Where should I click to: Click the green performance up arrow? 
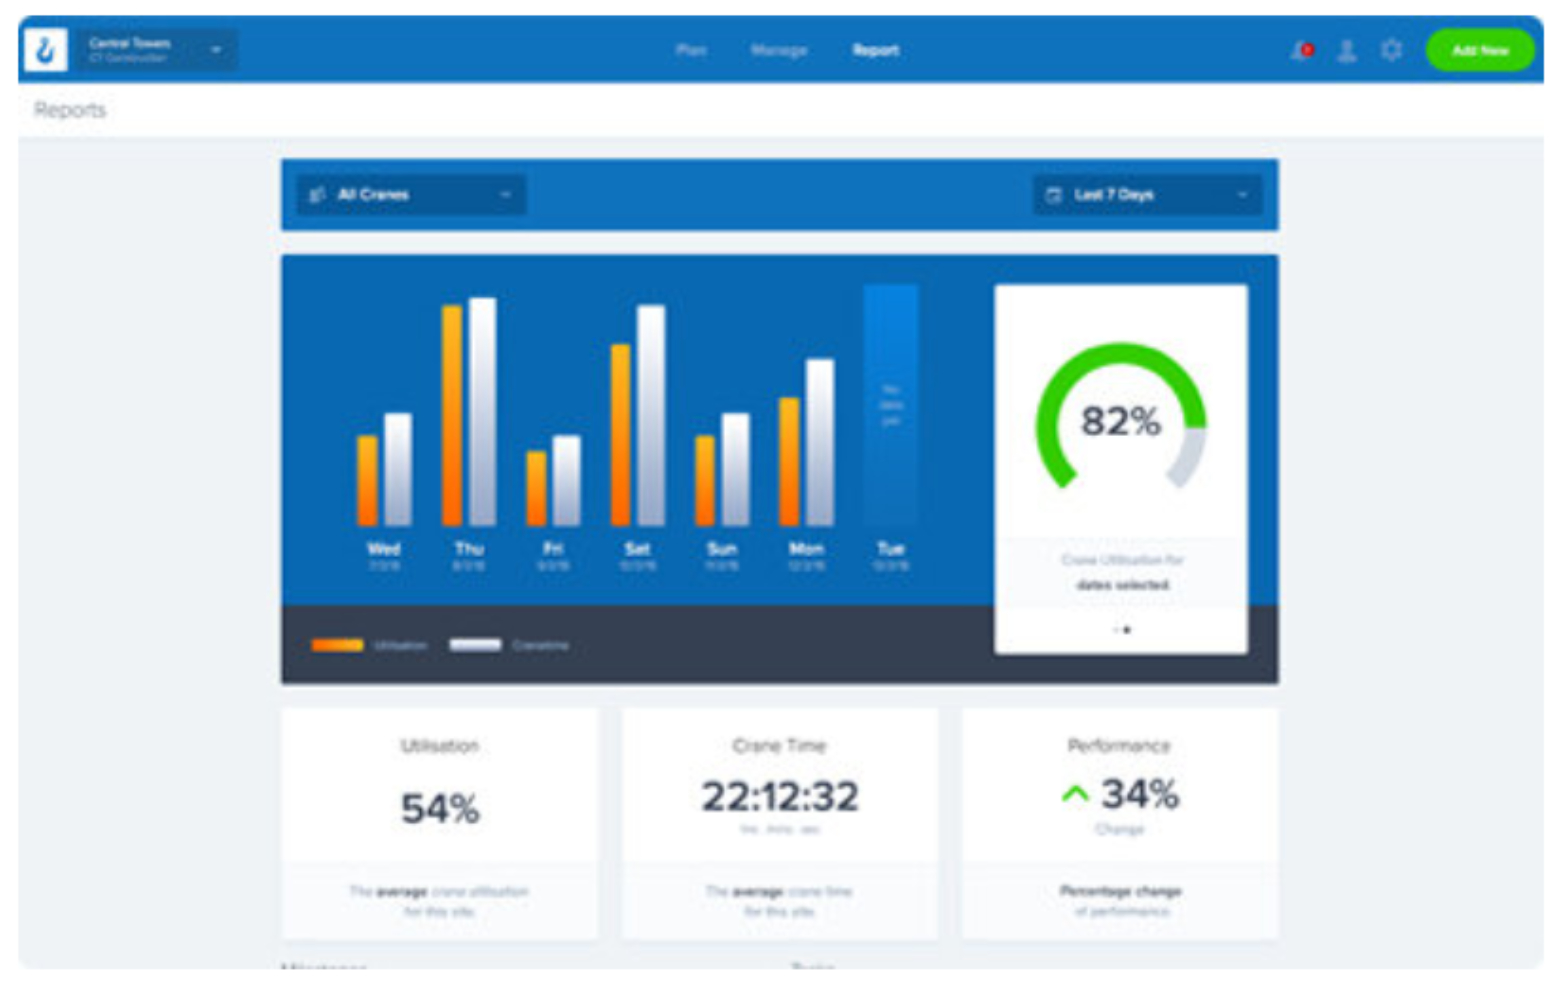[1075, 795]
